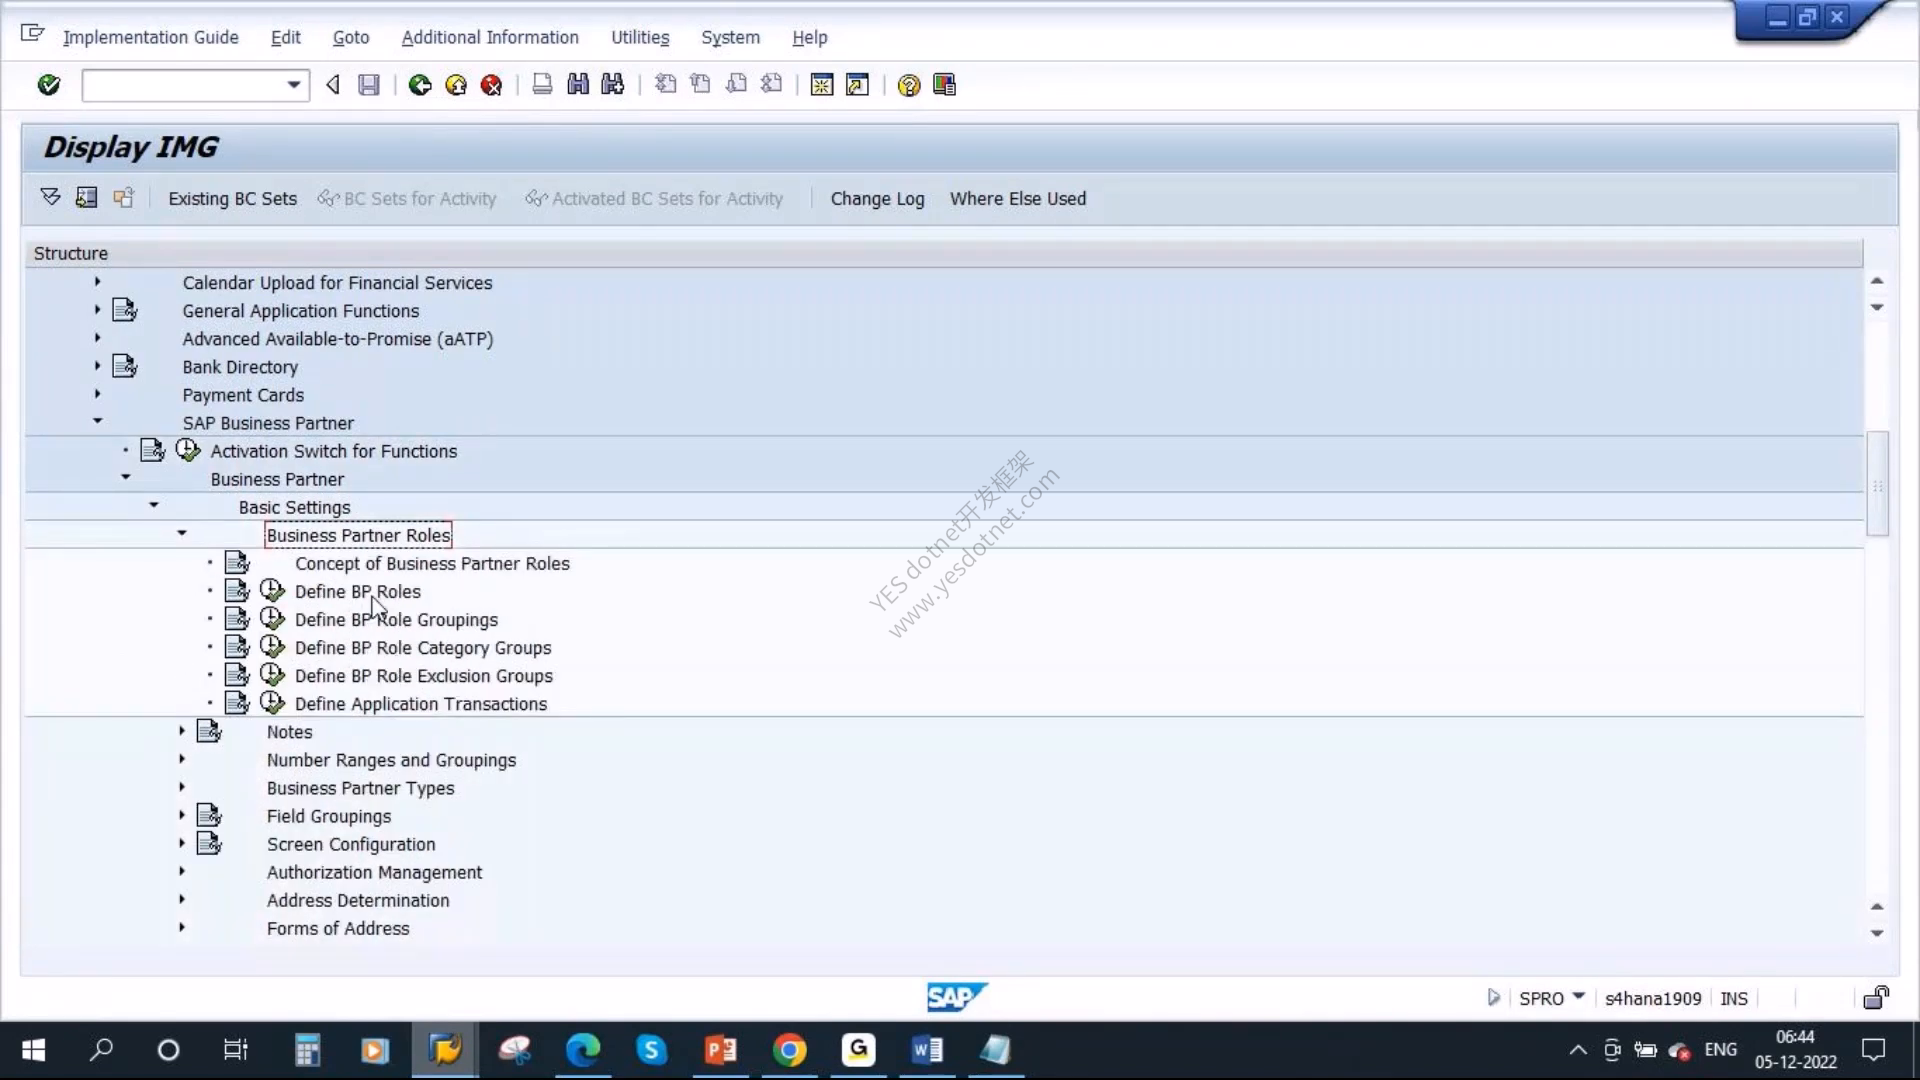This screenshot has width=1920, height=1080.
Task: Expand the Forms of Address node
Action: click(182, 927)
